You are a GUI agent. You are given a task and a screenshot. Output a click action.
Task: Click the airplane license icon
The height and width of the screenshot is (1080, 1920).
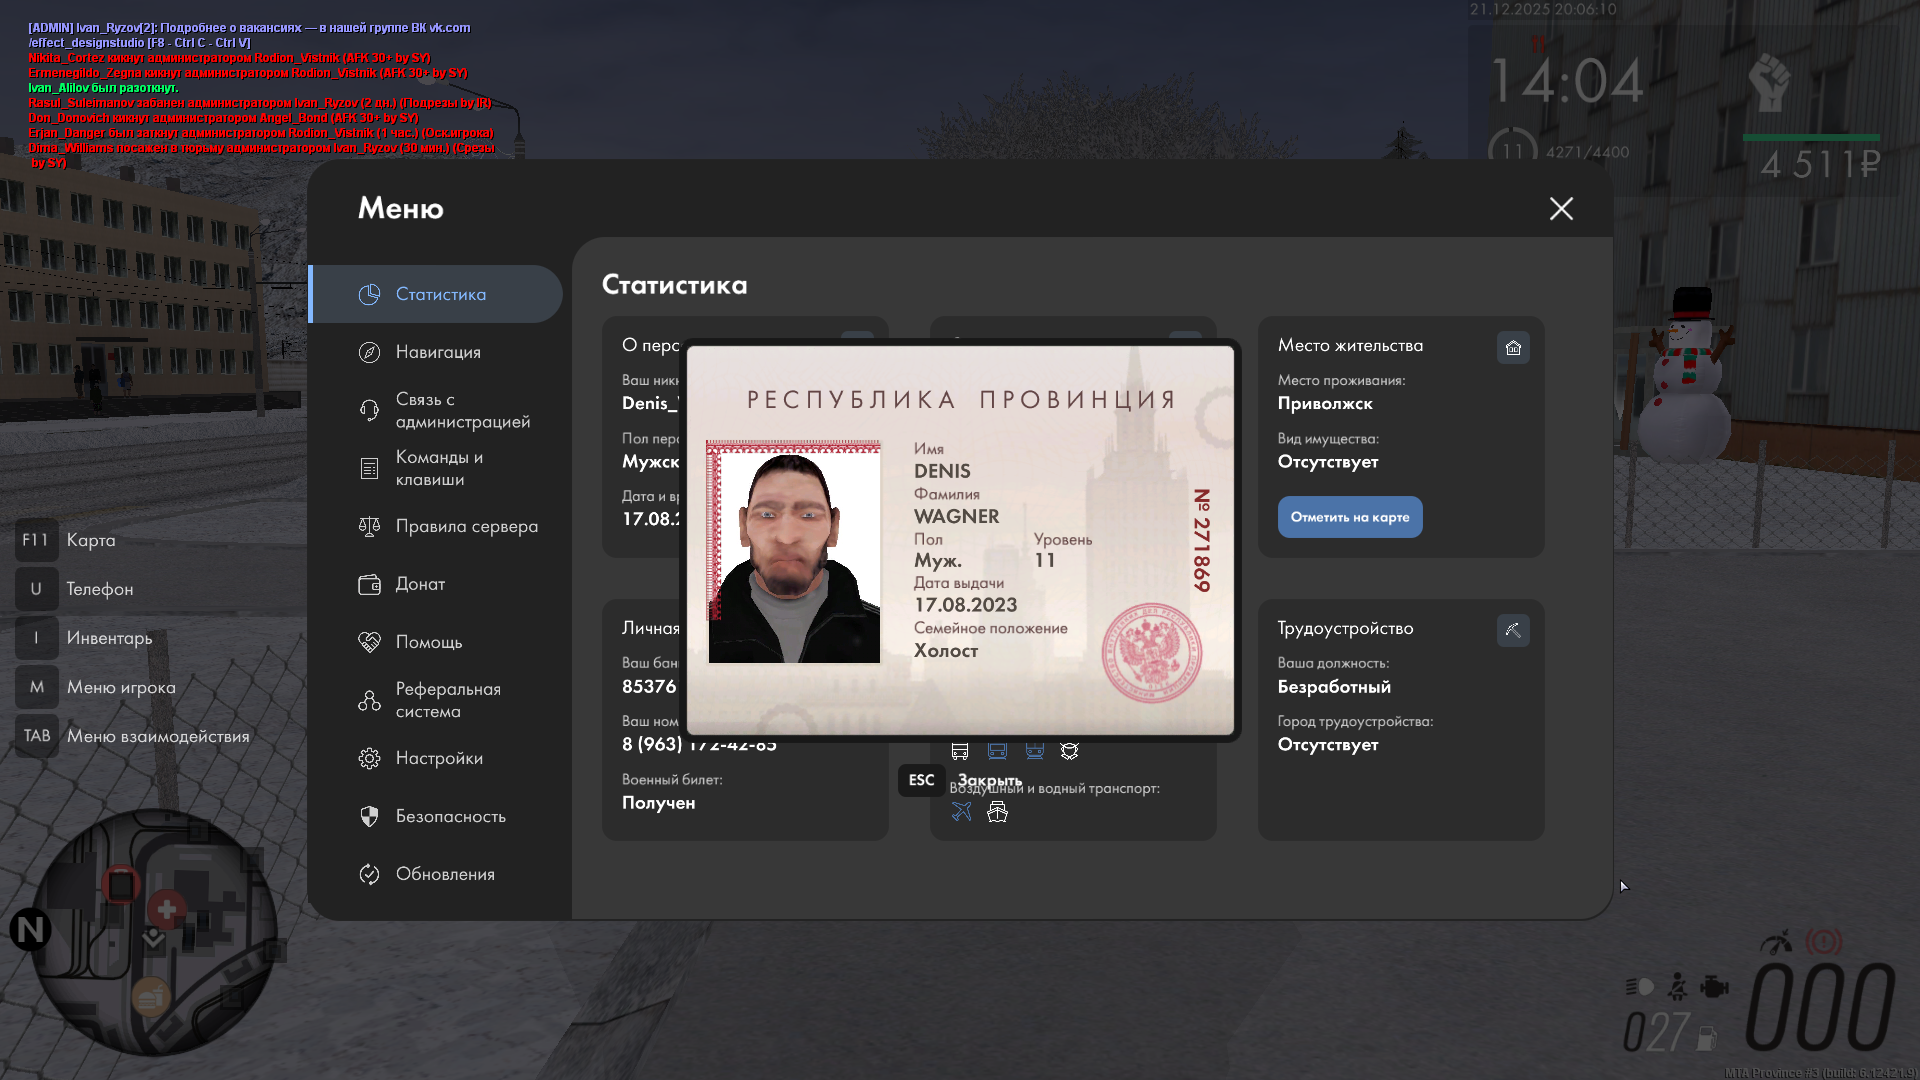tap(961, 812)
